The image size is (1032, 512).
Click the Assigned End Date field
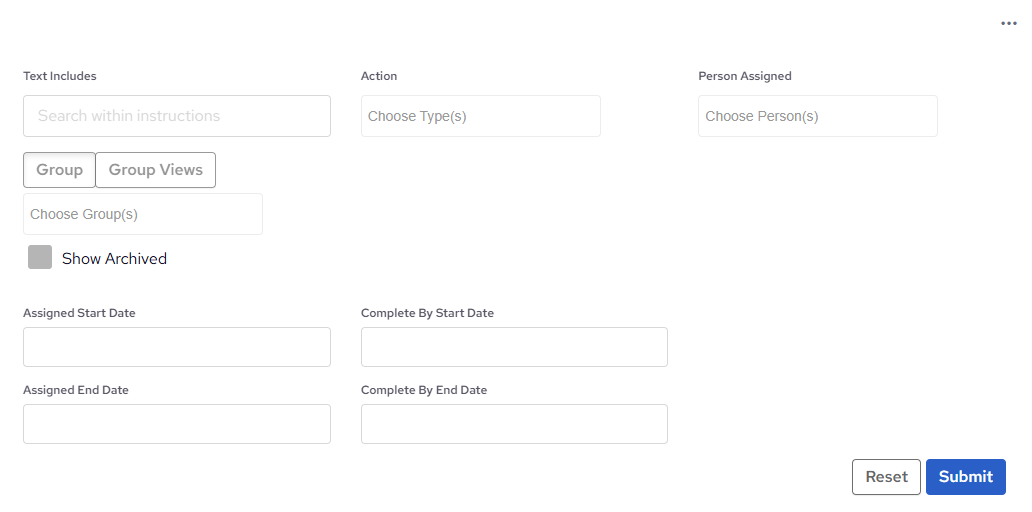click(x=176, y=424)
